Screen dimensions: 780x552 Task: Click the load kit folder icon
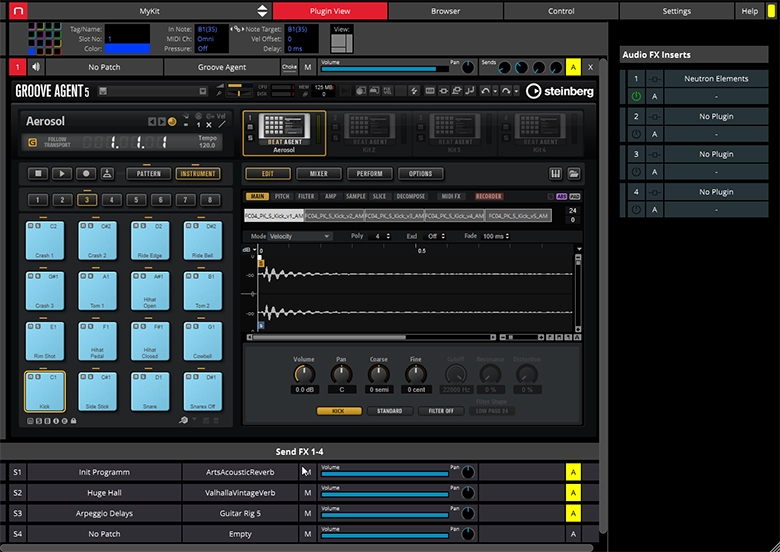pyautogui.click(x=574, y=174)
